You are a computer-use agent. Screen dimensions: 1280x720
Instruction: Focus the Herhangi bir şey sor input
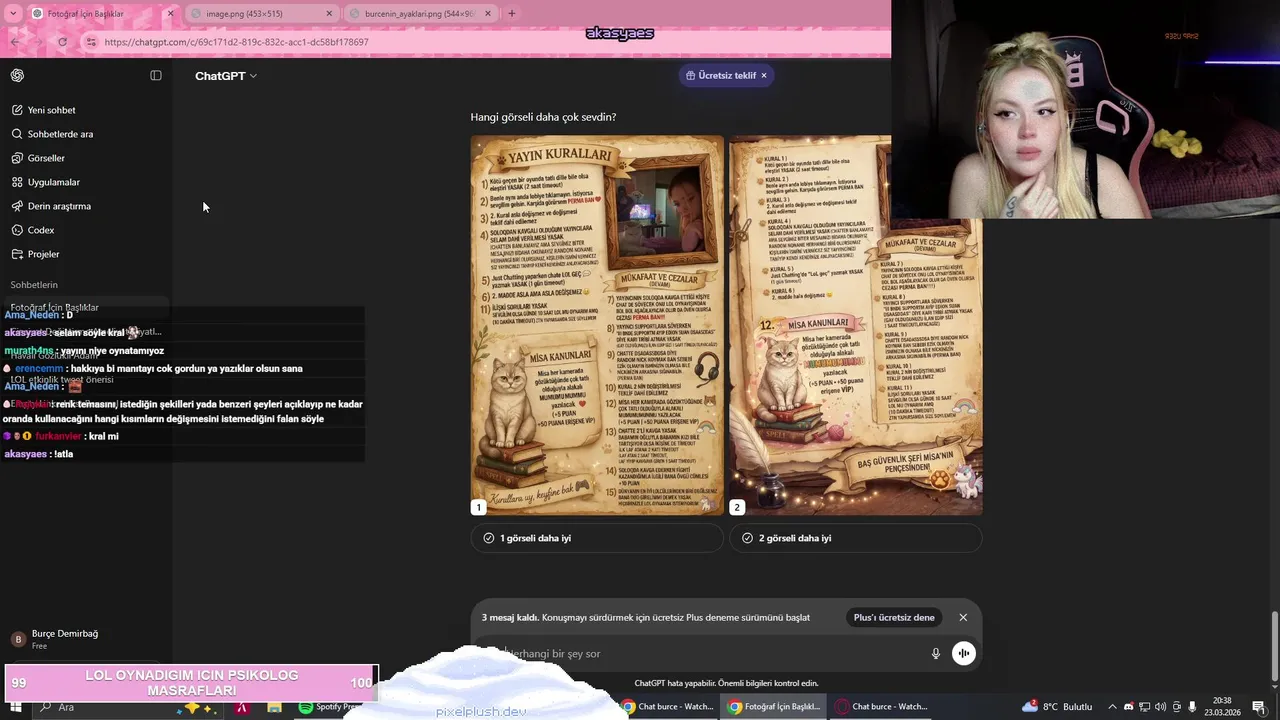point(710,654)
